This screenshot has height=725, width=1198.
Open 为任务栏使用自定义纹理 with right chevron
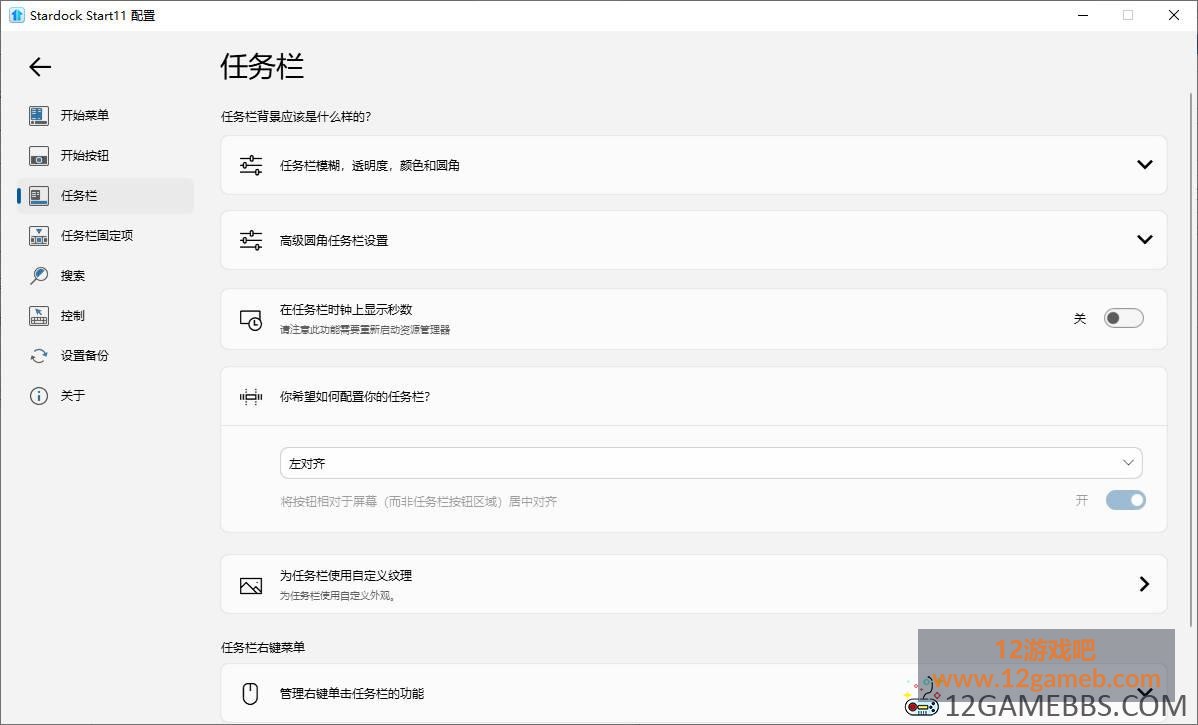(x=1144, y=584)
